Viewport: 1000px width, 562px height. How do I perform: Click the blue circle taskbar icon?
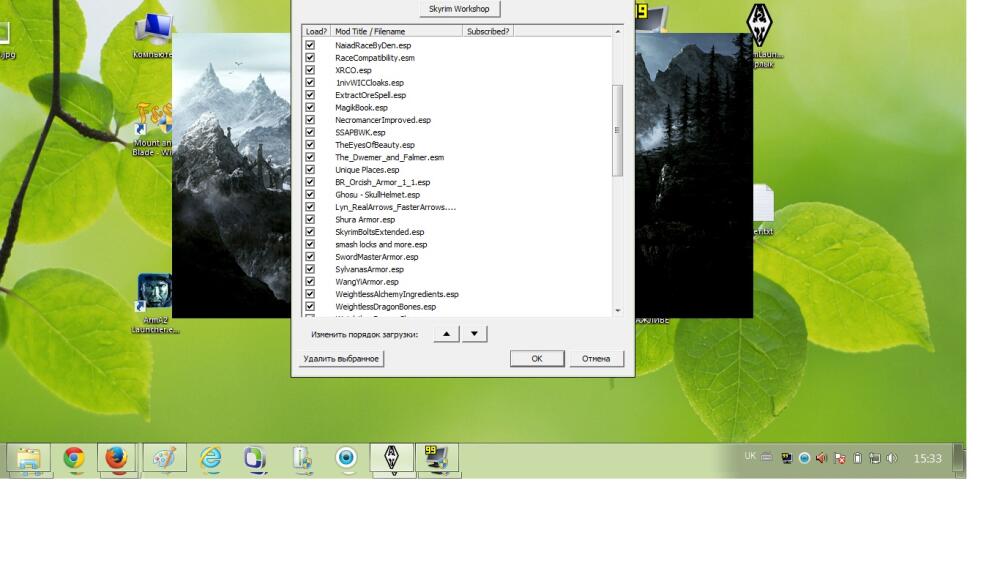point(346,458)
